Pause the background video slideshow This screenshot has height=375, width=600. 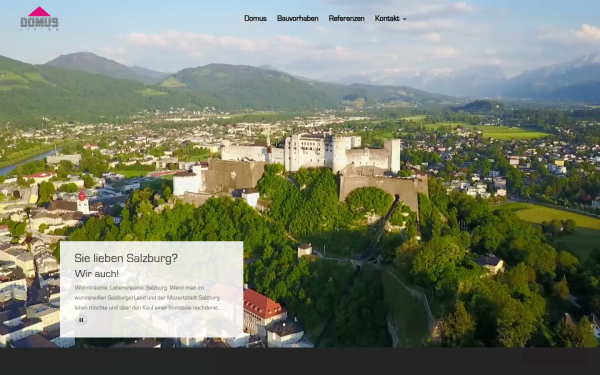[x=81, y=320]
